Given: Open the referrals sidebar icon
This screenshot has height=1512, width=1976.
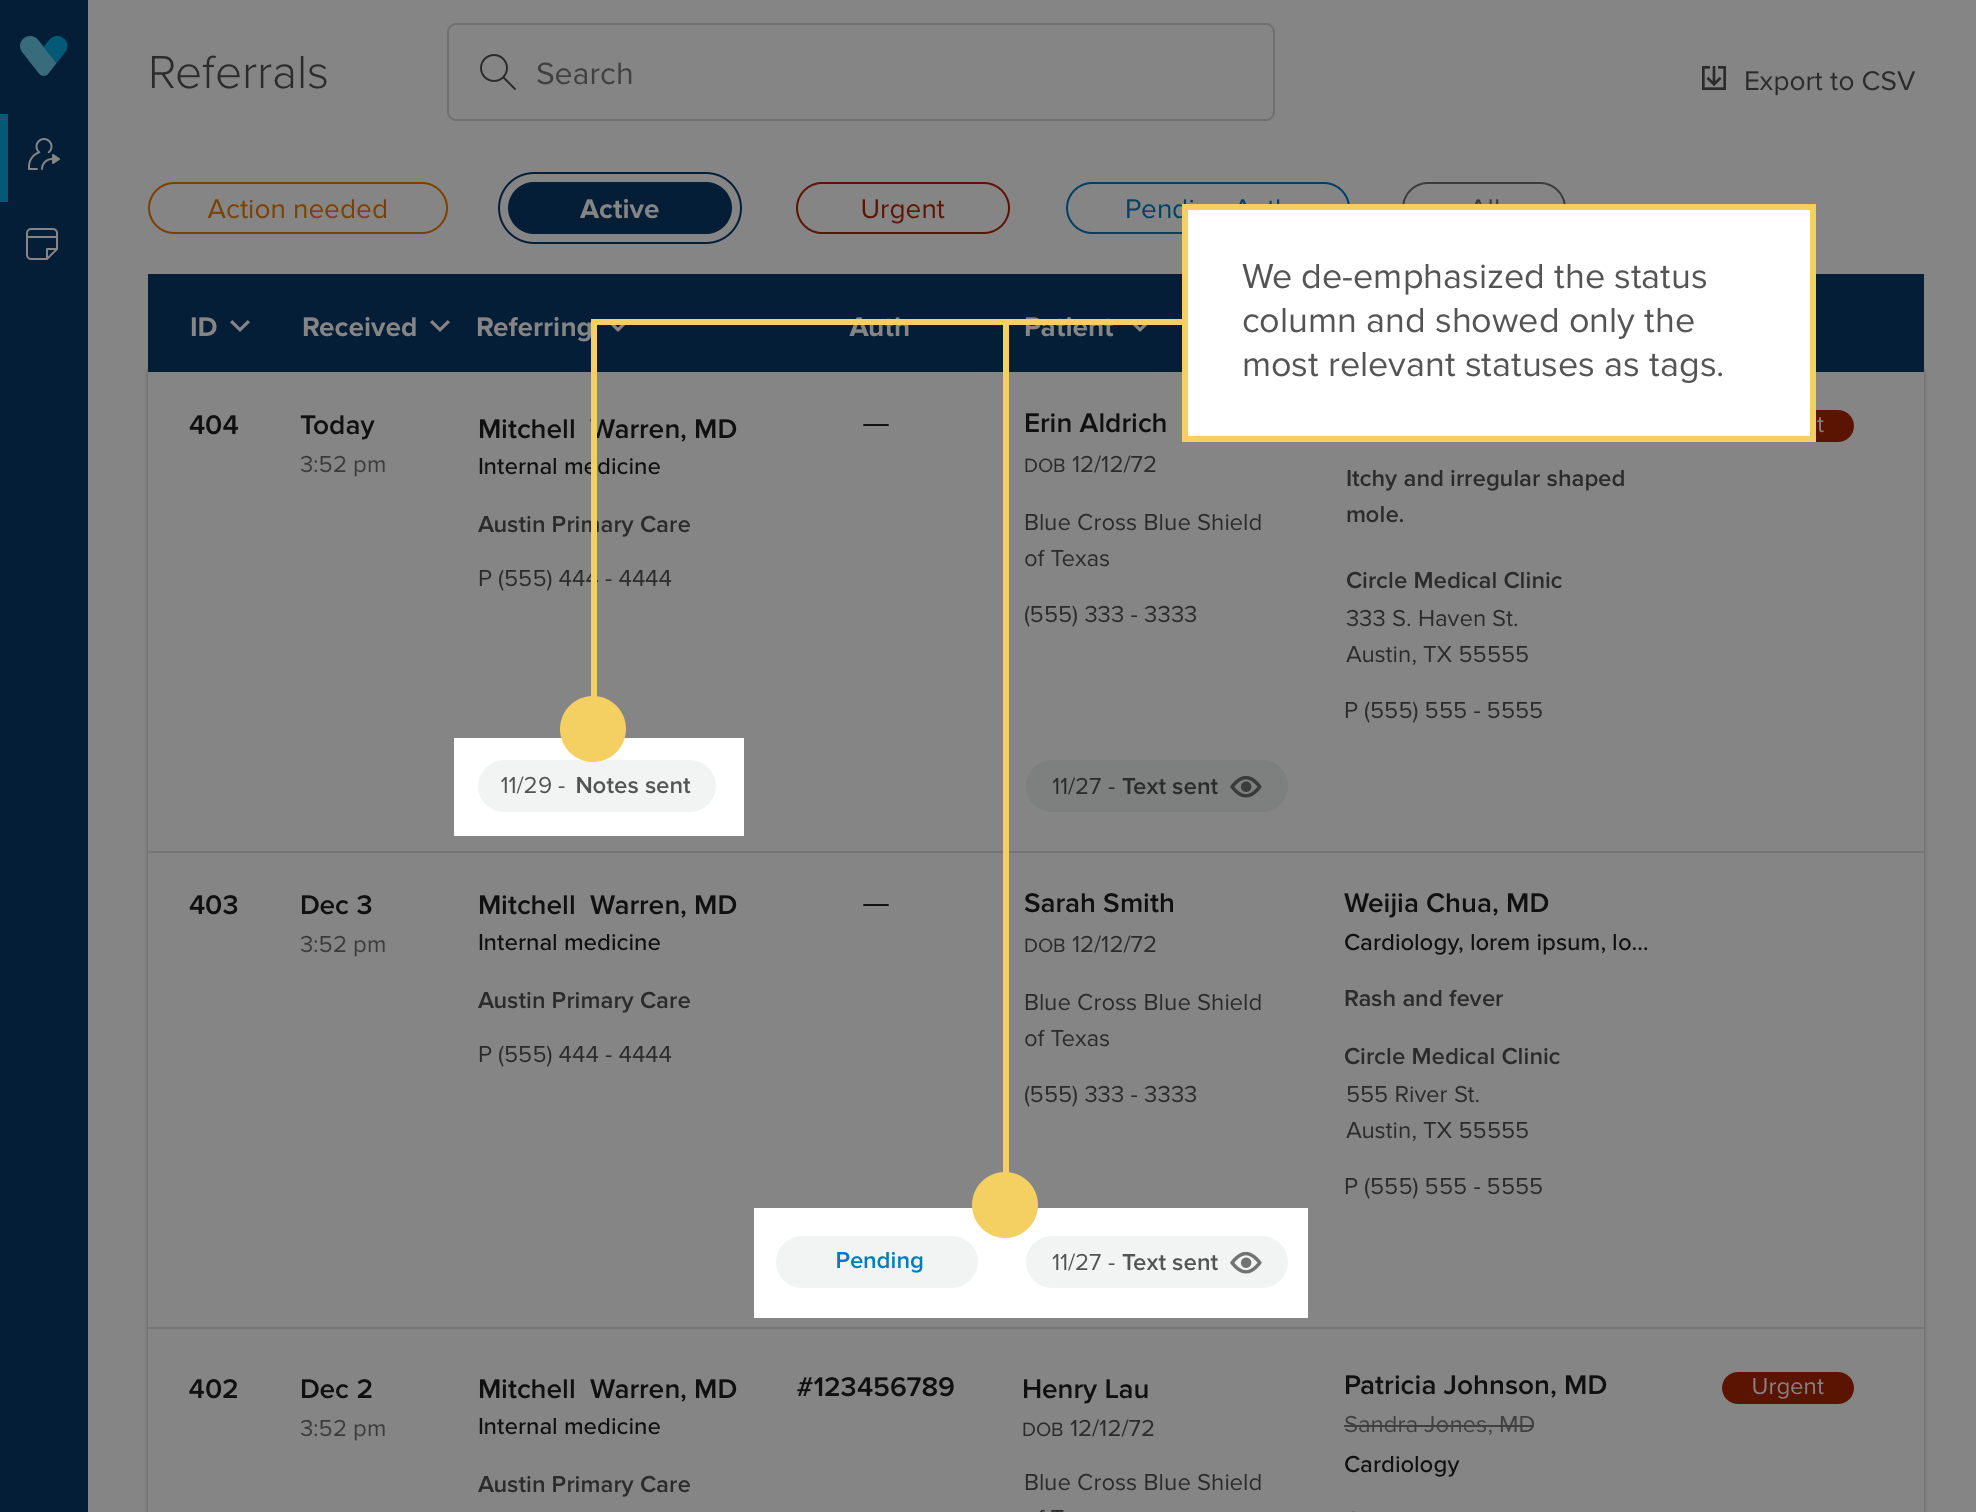Looking at the screenshot, I should (x=43, y=155).
